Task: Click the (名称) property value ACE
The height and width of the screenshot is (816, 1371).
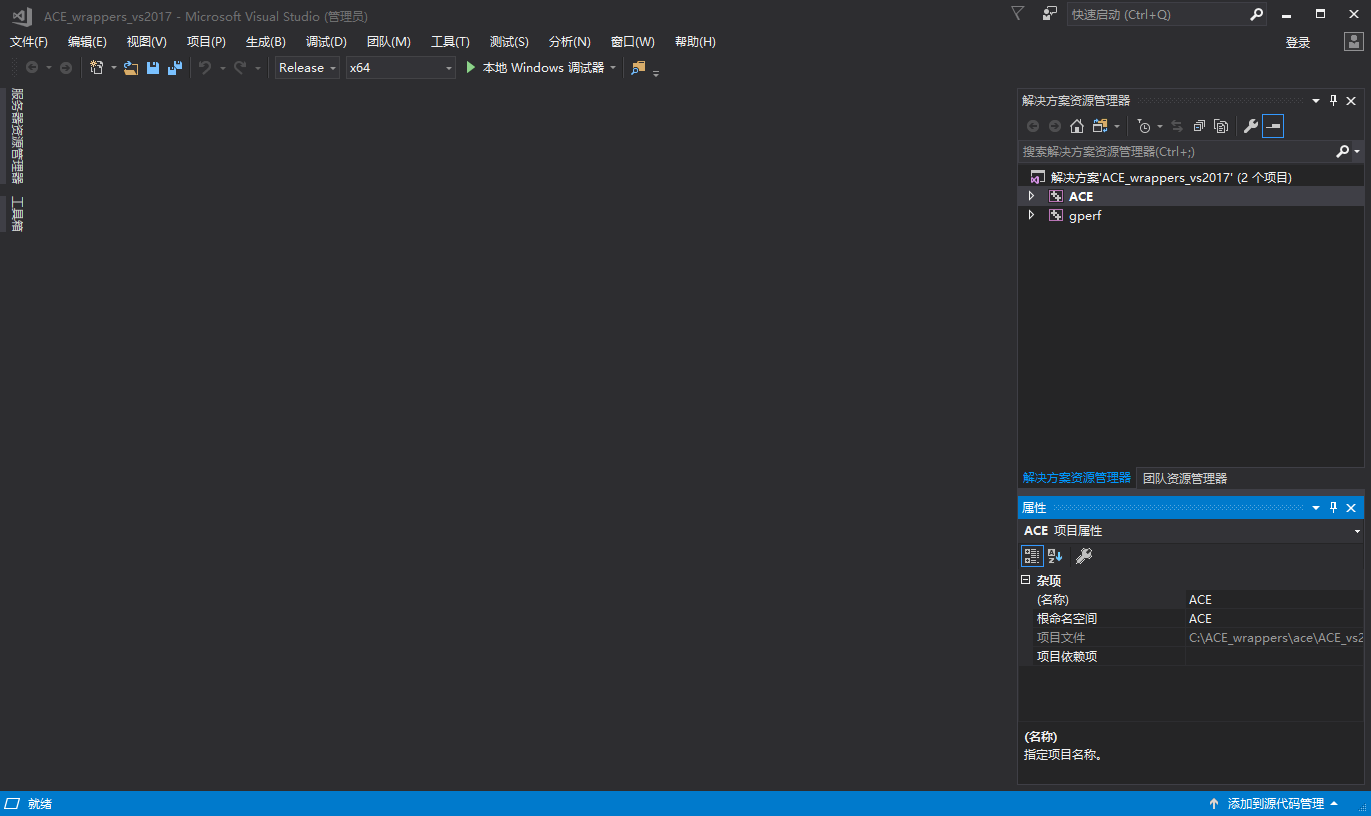Action: (1276, 599)
